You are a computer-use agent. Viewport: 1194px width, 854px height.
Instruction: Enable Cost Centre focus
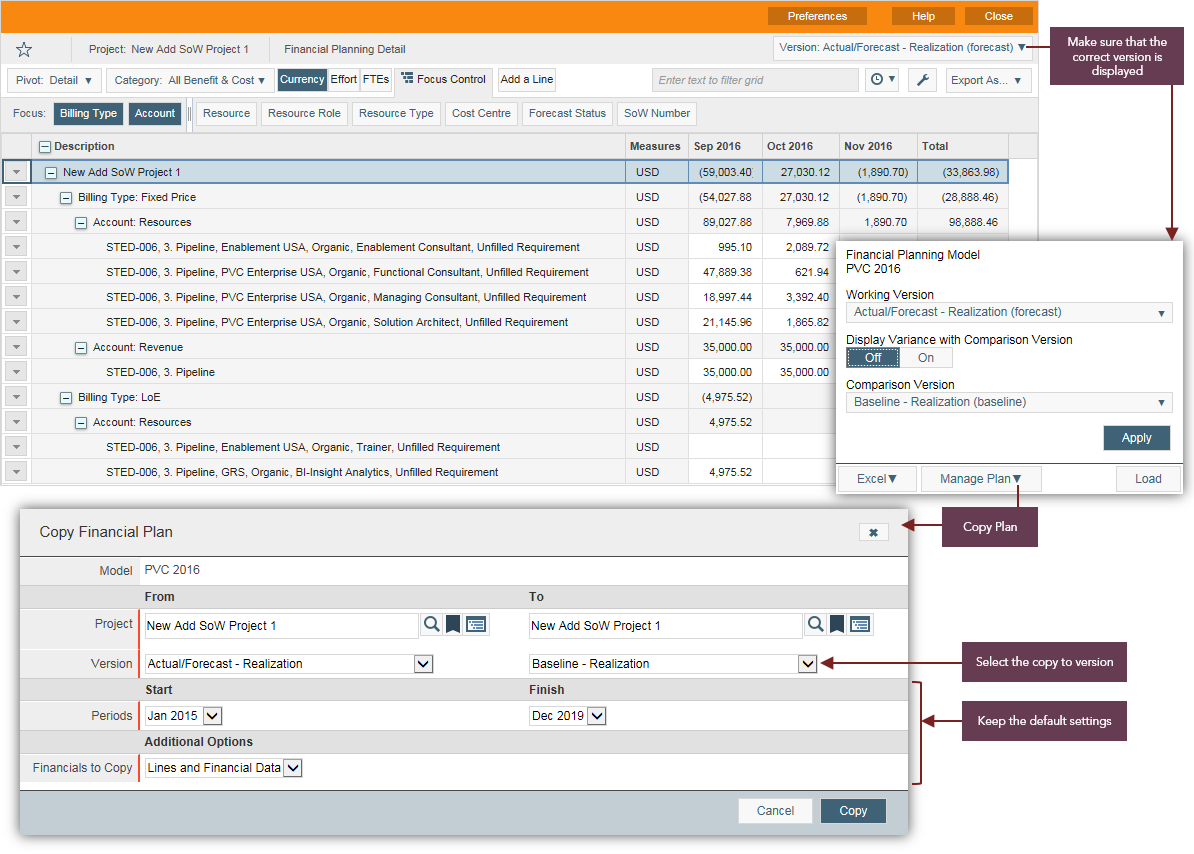(481, 113)
